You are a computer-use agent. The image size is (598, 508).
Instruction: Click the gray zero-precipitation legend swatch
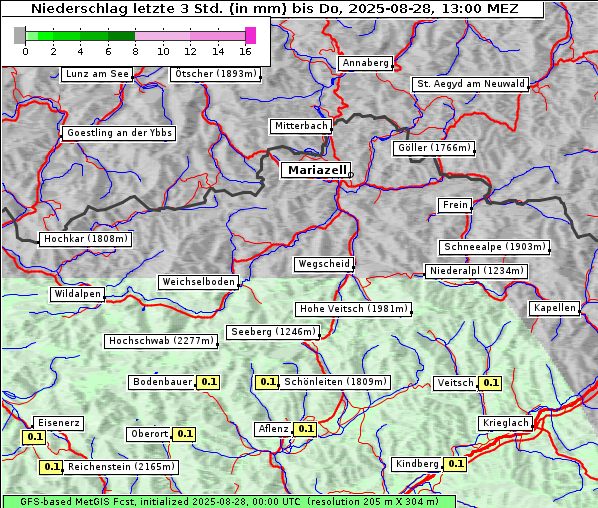tap(19, 35)
